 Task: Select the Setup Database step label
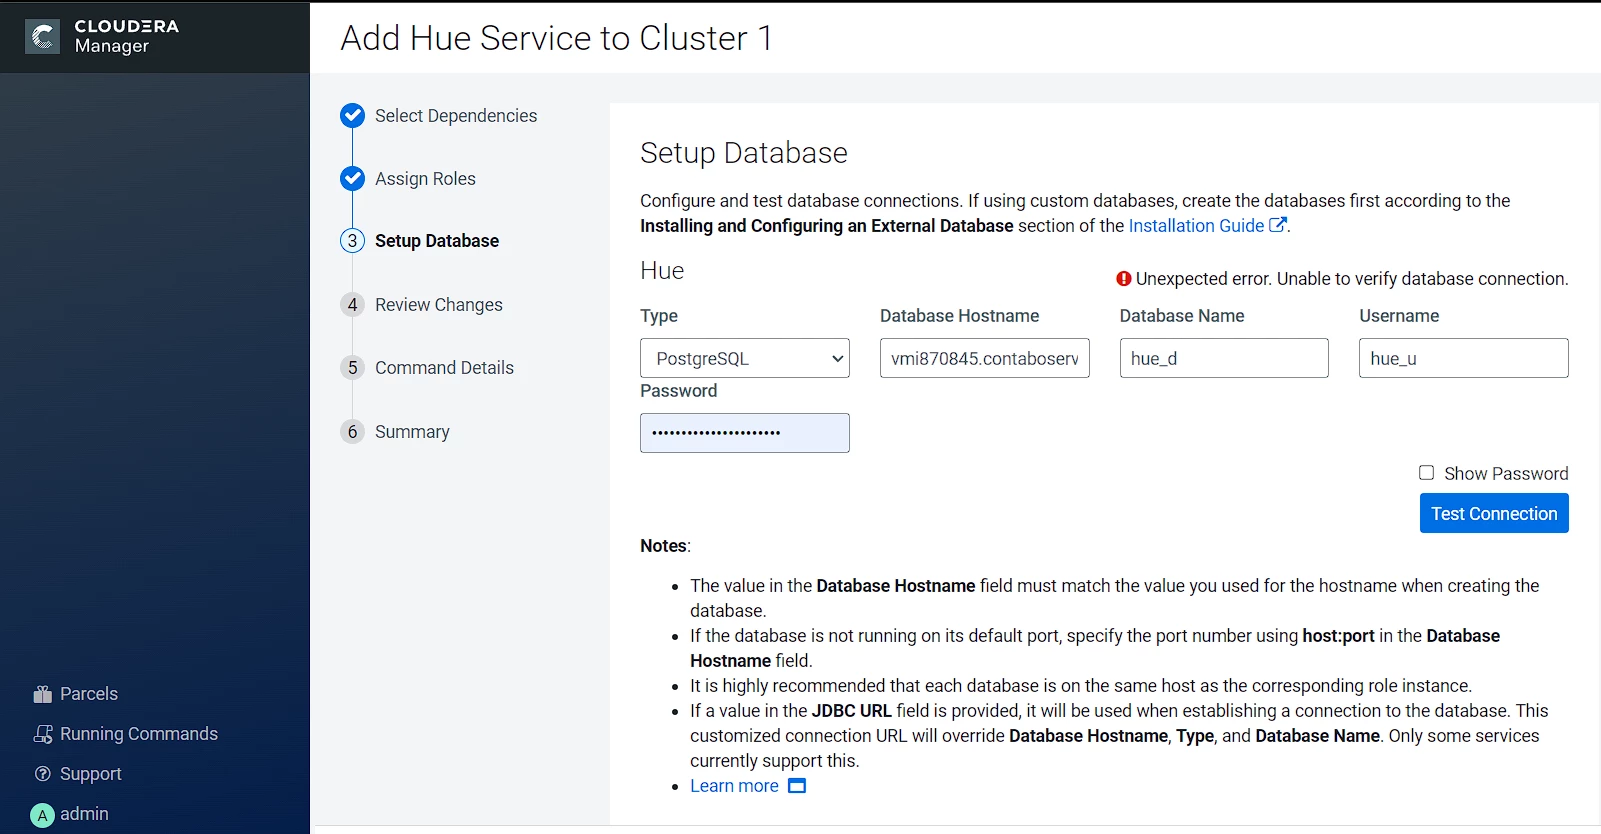point(437,241)
